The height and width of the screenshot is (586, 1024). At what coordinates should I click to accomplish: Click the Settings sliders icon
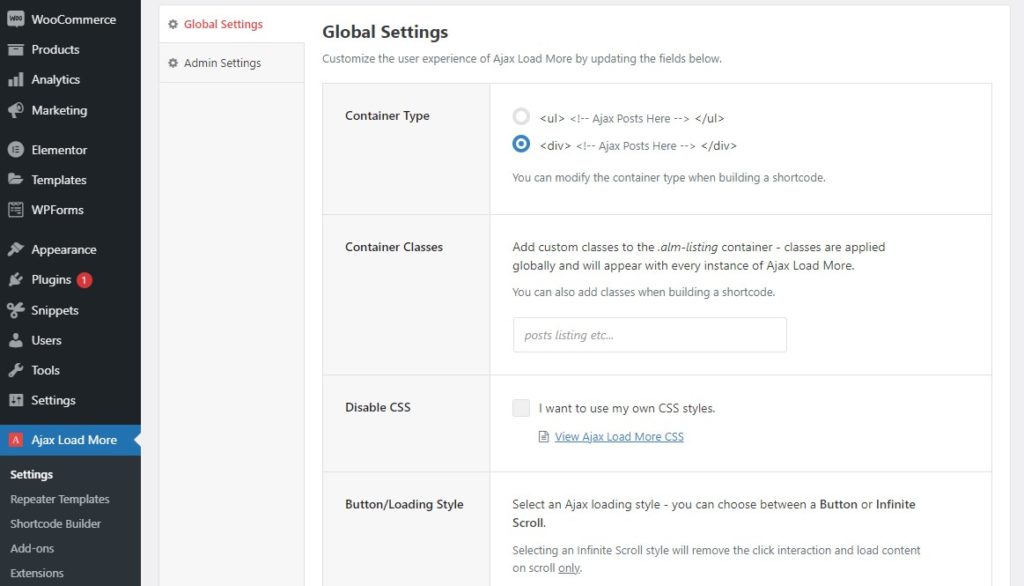coord(16,400)
